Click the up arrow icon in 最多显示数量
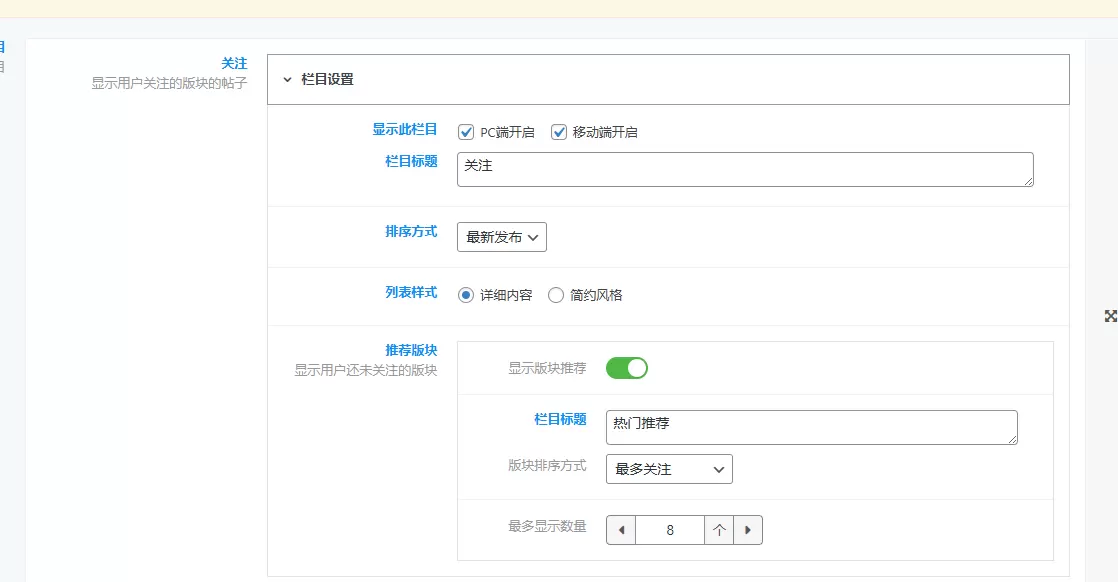Viewport: 1118px width, 582px height. click(719, 530)
